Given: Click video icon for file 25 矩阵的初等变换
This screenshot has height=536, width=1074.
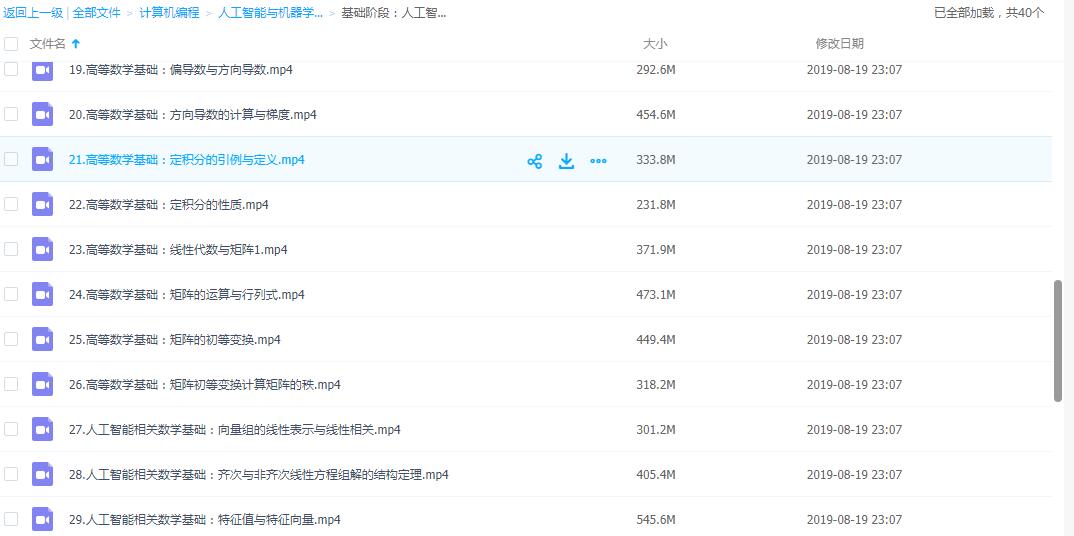Looking at the screenshot, I should coord(42,340).
